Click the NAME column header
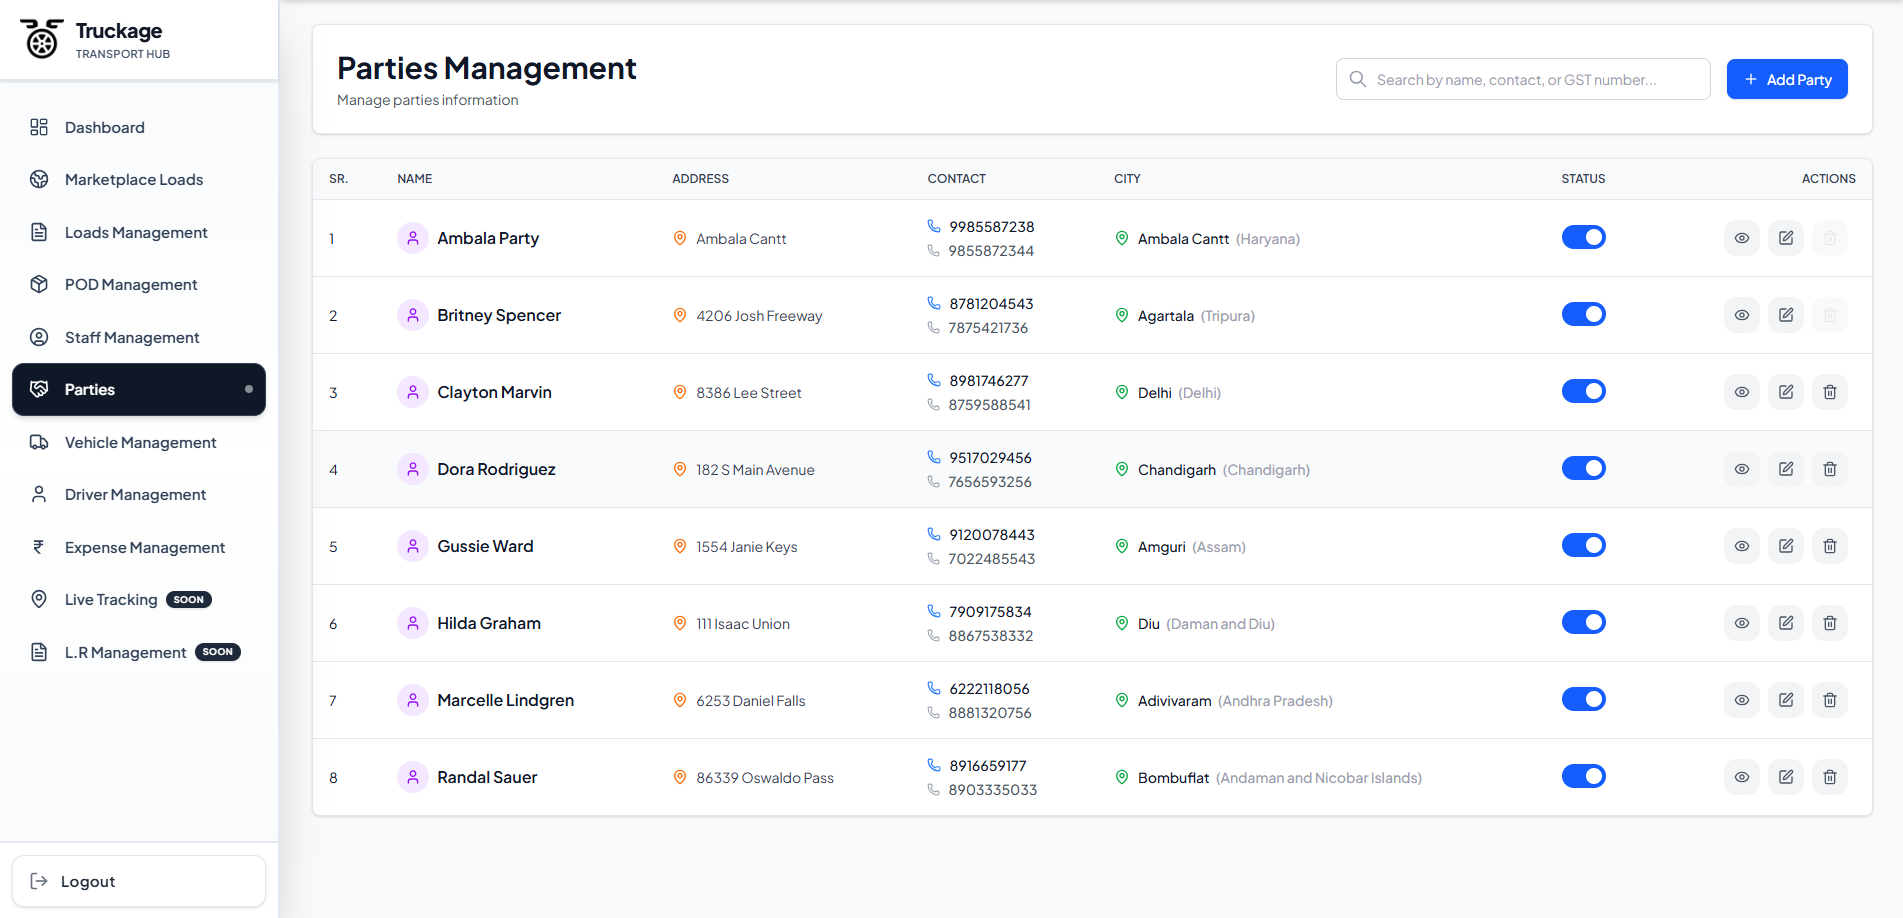This screenshot has height=918, width=1903. click(x=415, y=179)
